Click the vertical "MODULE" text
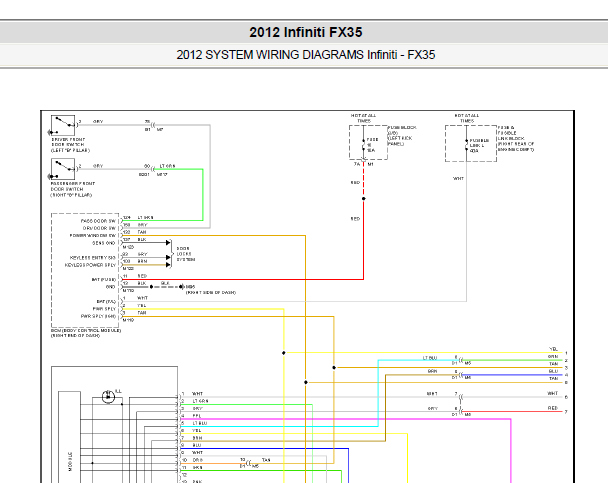This screenshot has width=608, height=483. (x=70, y=461)
